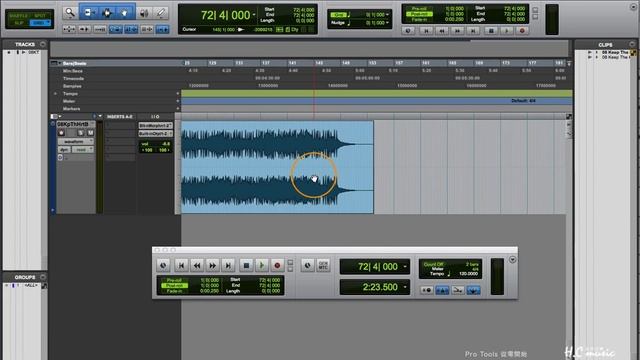
Task: Click Rewind in the top toolbar transport
Action: click(442, 31)
